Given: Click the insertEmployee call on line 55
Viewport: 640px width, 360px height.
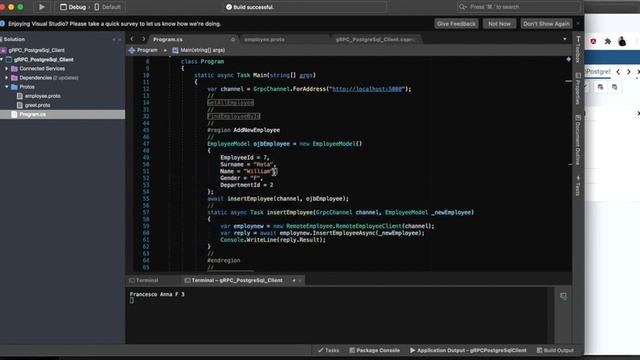Looking at the screenshot, I should [x=288, y=199].
